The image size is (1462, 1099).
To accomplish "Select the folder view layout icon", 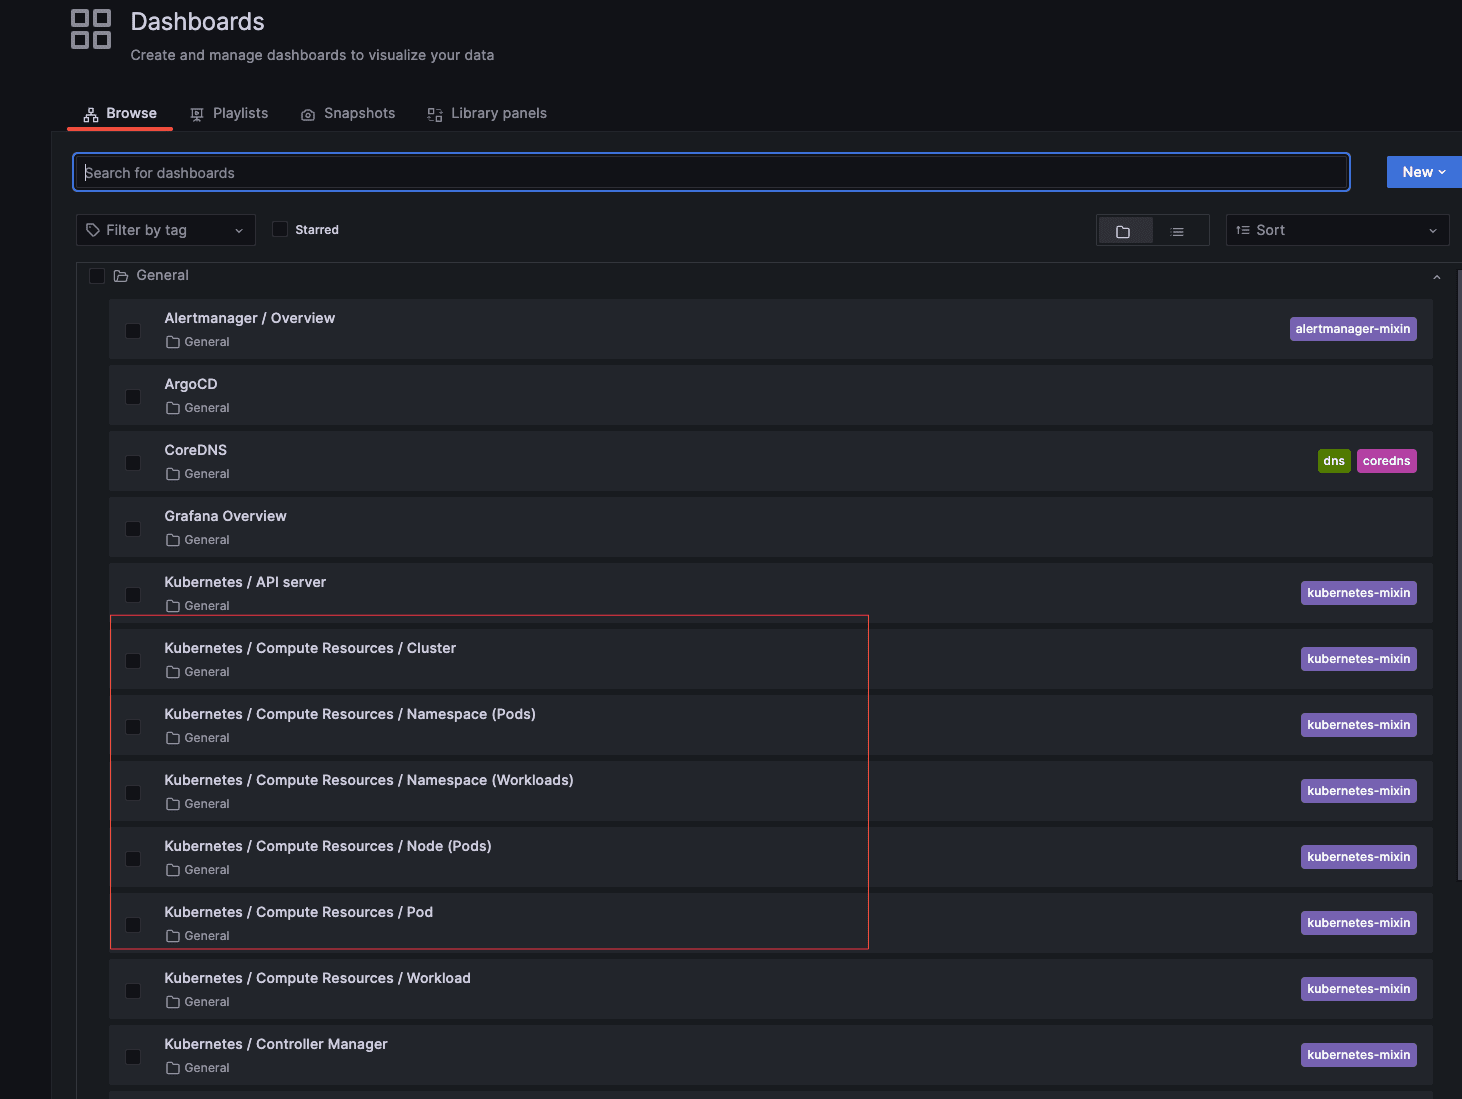I will coord(1124,230).
